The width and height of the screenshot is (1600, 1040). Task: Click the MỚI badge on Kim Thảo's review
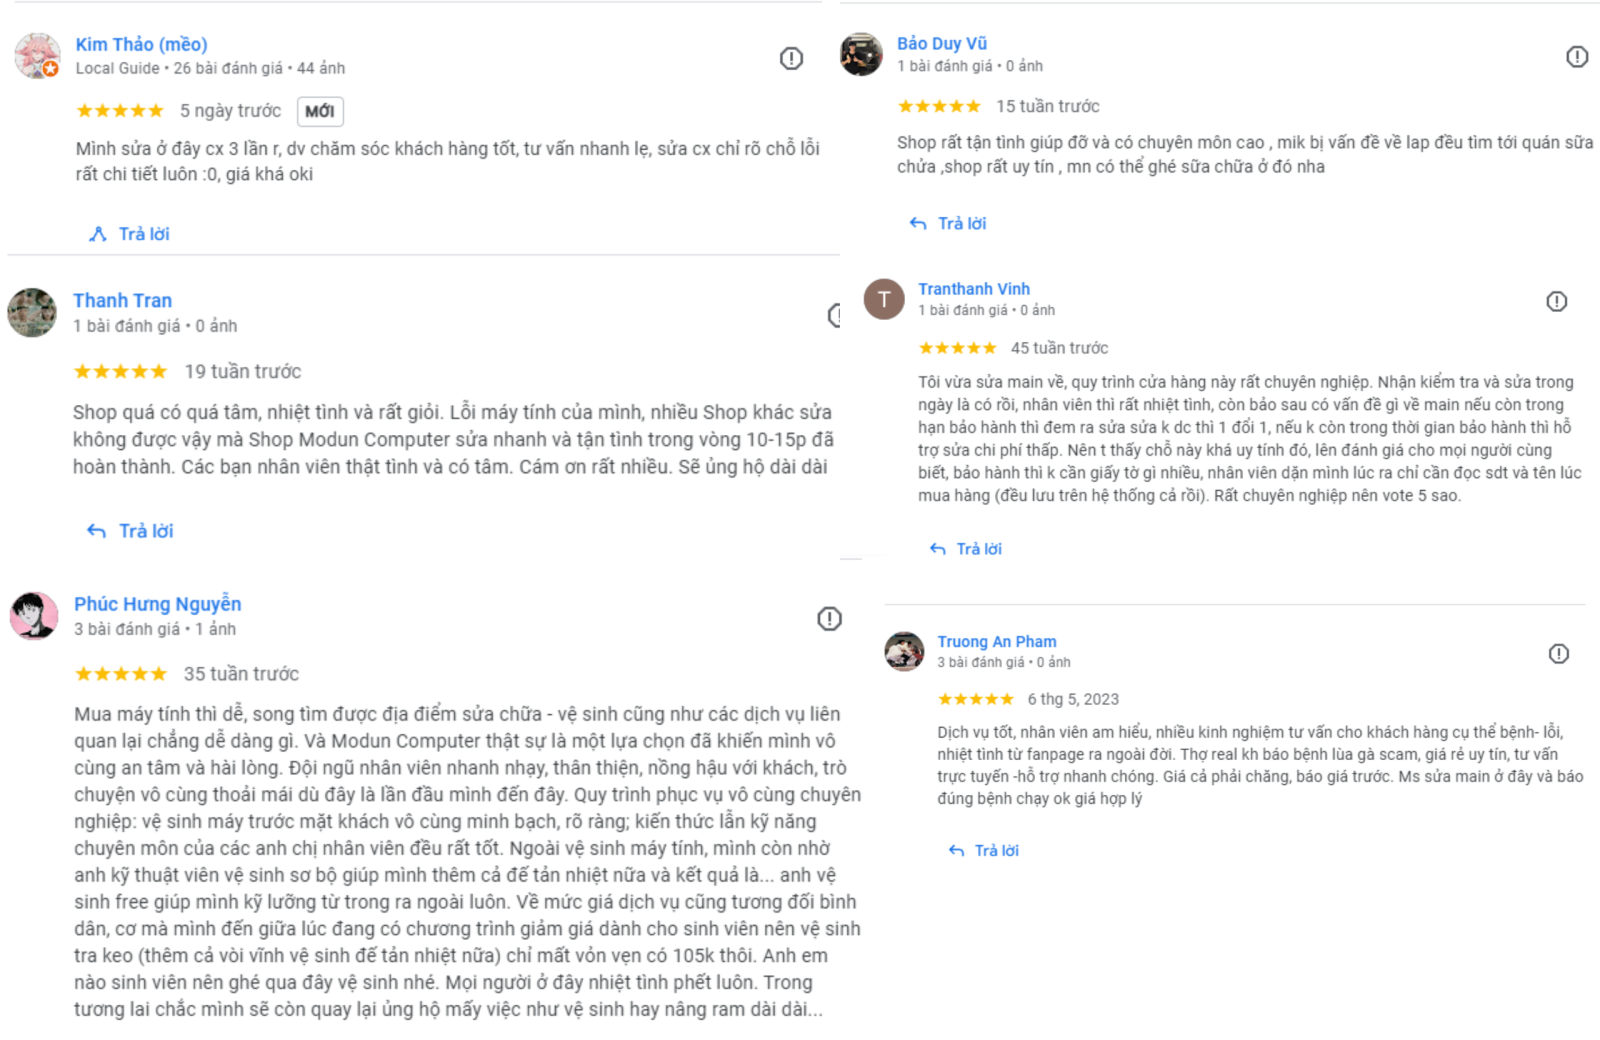pyautogui.click(x=320, y=110)
